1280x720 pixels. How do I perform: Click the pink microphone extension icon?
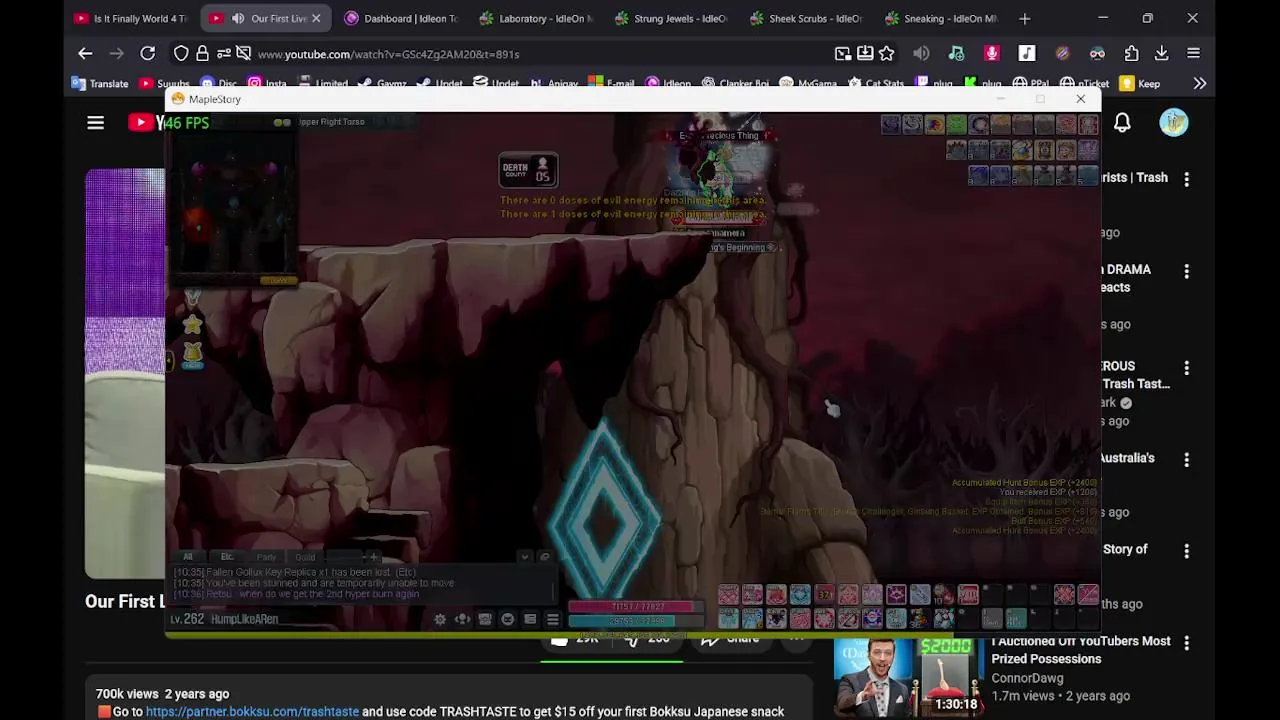pos(992,54)
